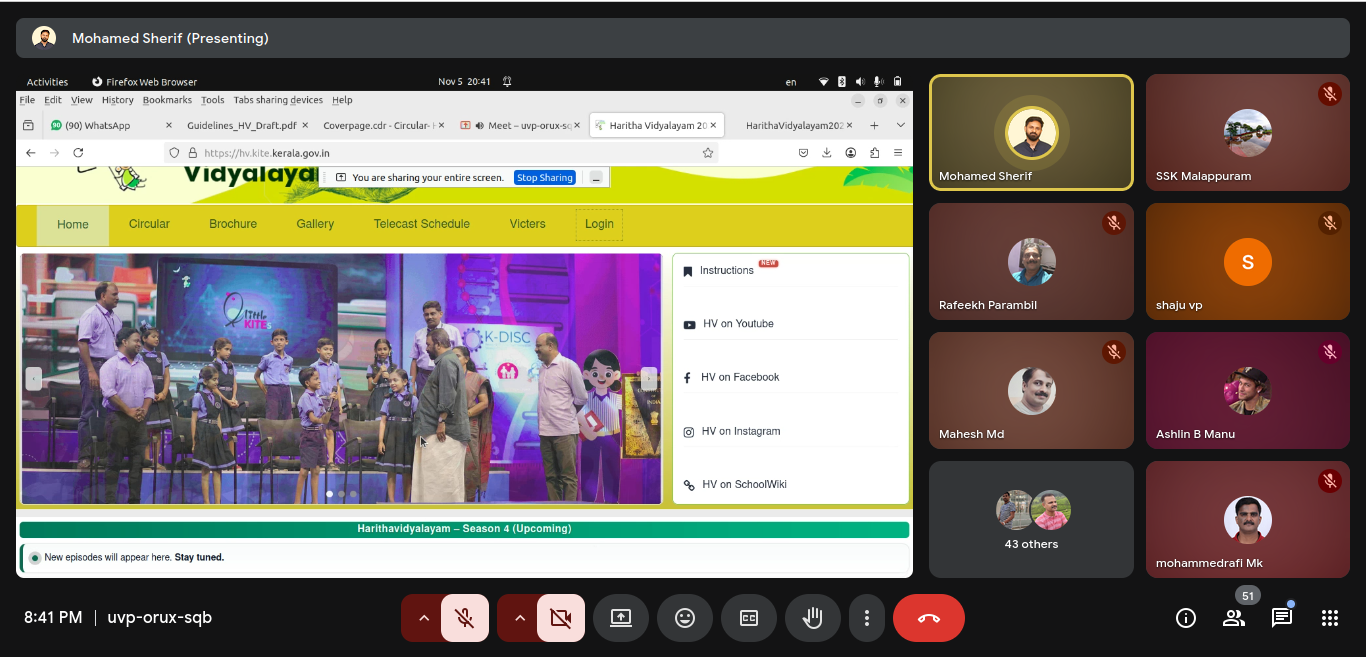This screenshot has width=1366, height=657.
Task: Open the emoji reactions button
Action: click(685, 618)
